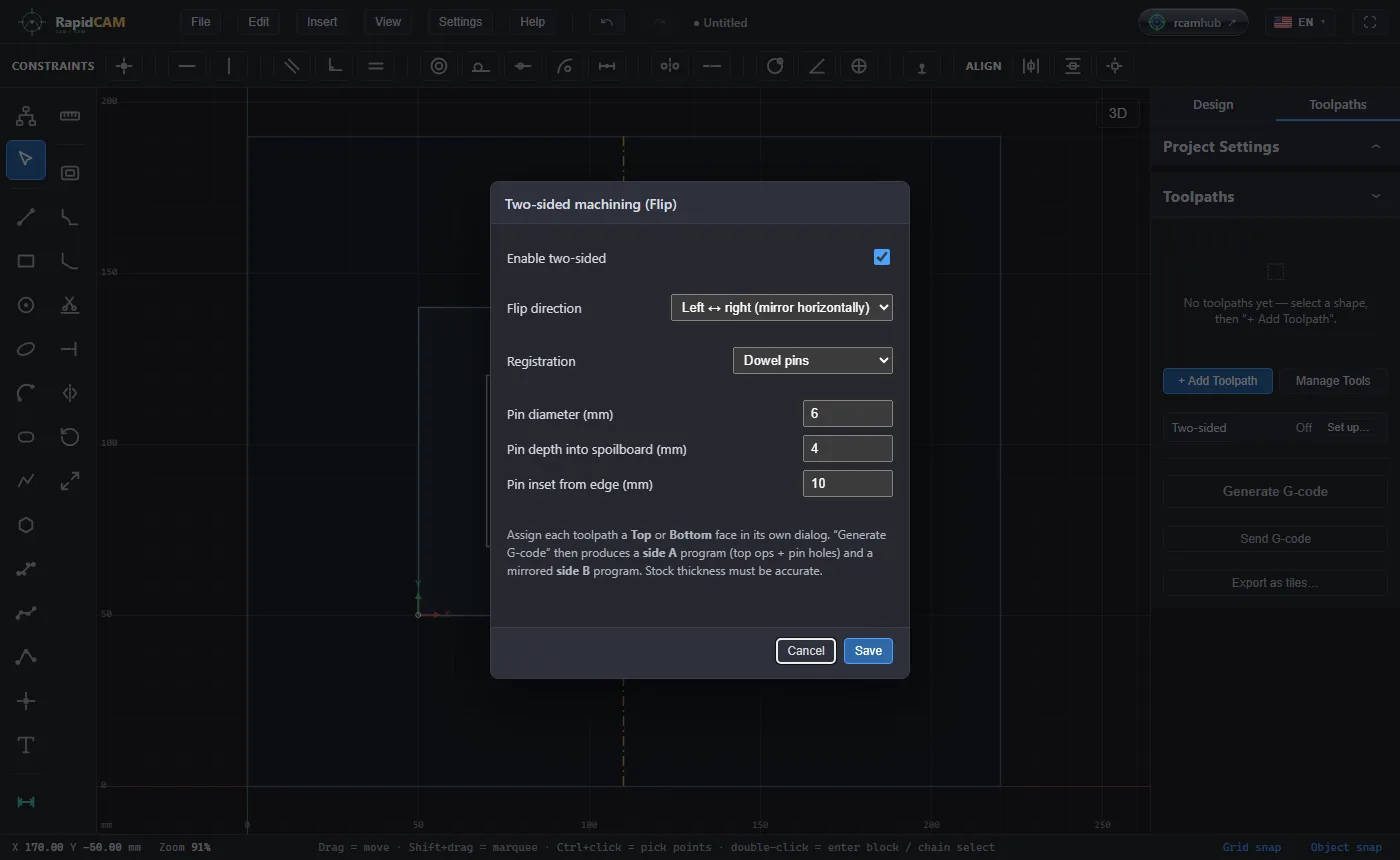The height and width of the screenshot is (860, 1400).
Task: Switch to the Design tab
Action: [x=1213, y=105]
